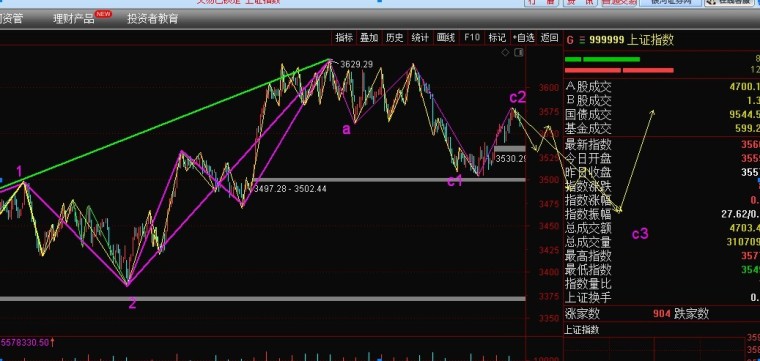Open the 指标 indicator toolbar button
The width and height of the screenshot is (760, 361).
[x=344, y=38]
